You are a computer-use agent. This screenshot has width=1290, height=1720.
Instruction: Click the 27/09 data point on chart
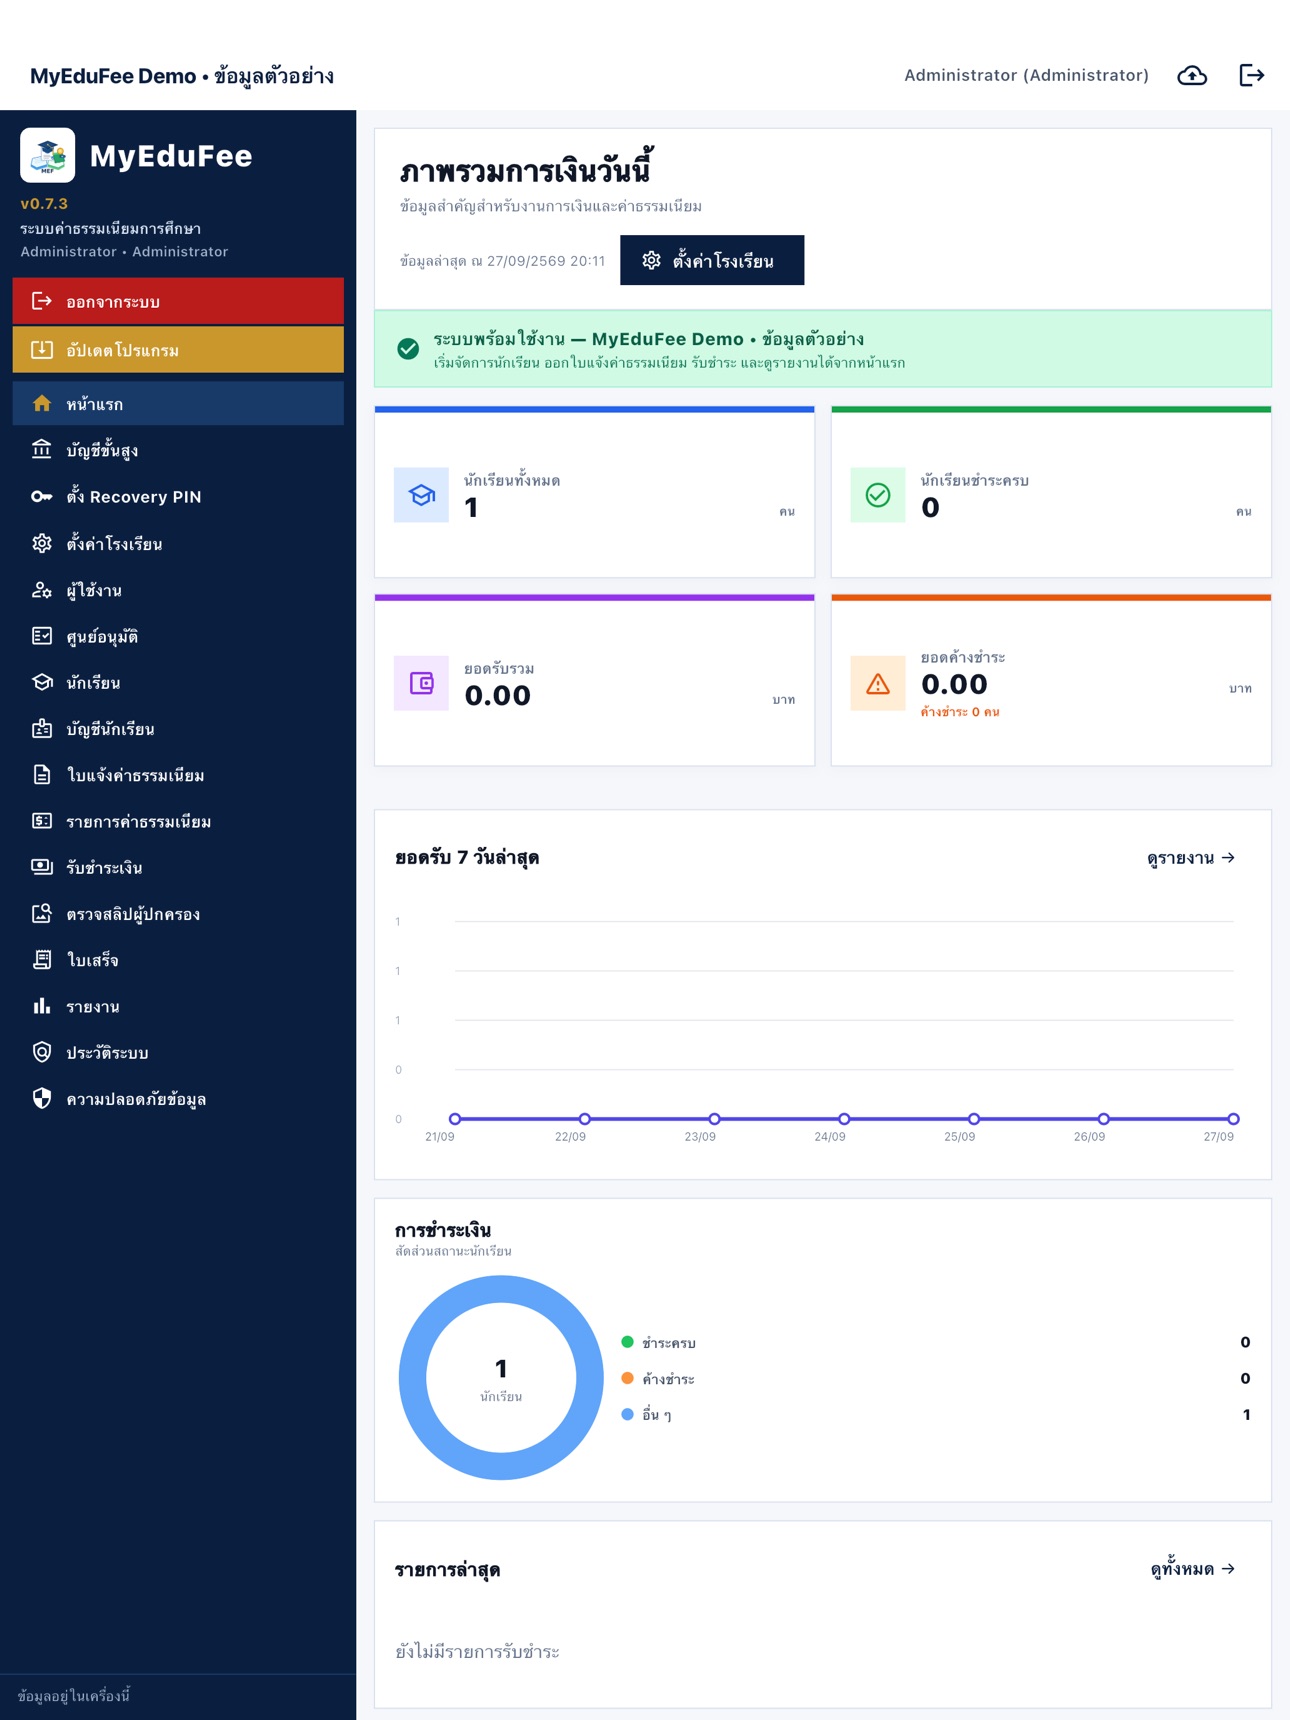(x=1233, y=1119)
